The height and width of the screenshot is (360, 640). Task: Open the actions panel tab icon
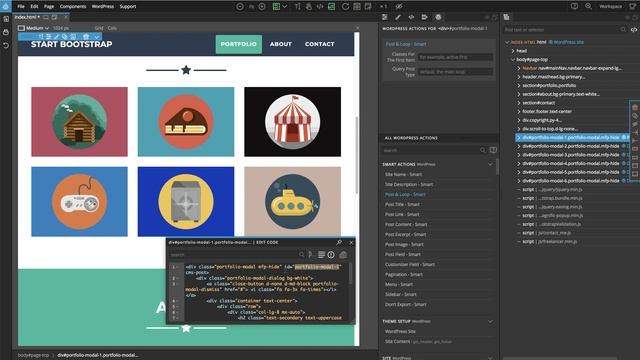coord(424,17)
